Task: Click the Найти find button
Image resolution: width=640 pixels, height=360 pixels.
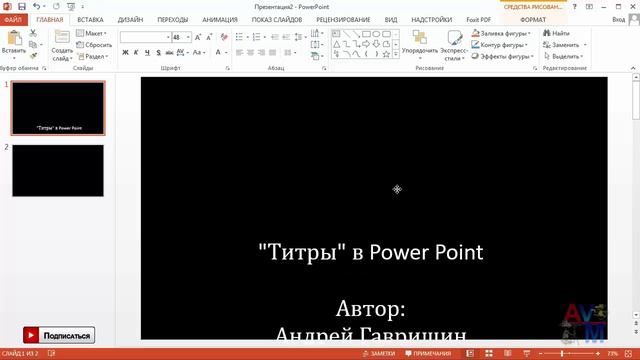Action: pyautogui.click(x=556, y=33)
